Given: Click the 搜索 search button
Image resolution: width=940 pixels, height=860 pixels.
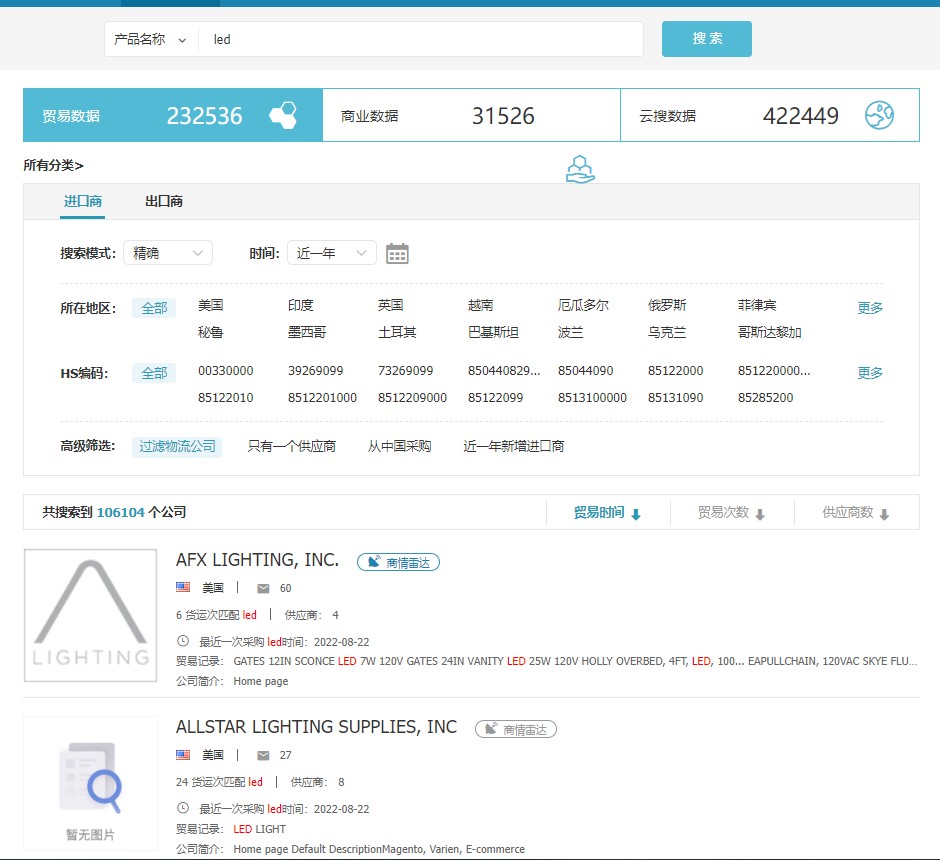Looking at the screenshot, I should [x=707, y=39].
